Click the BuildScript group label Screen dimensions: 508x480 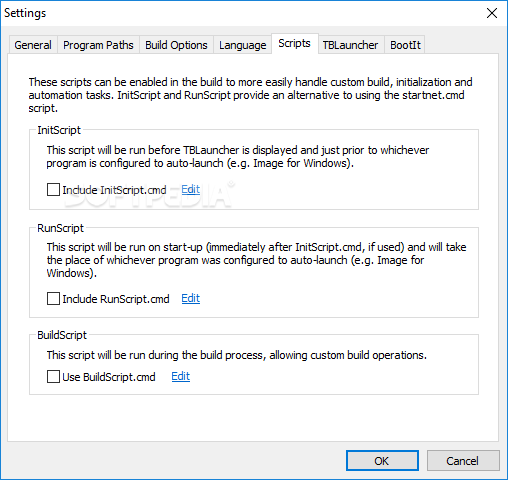click(x=62, y=335)
